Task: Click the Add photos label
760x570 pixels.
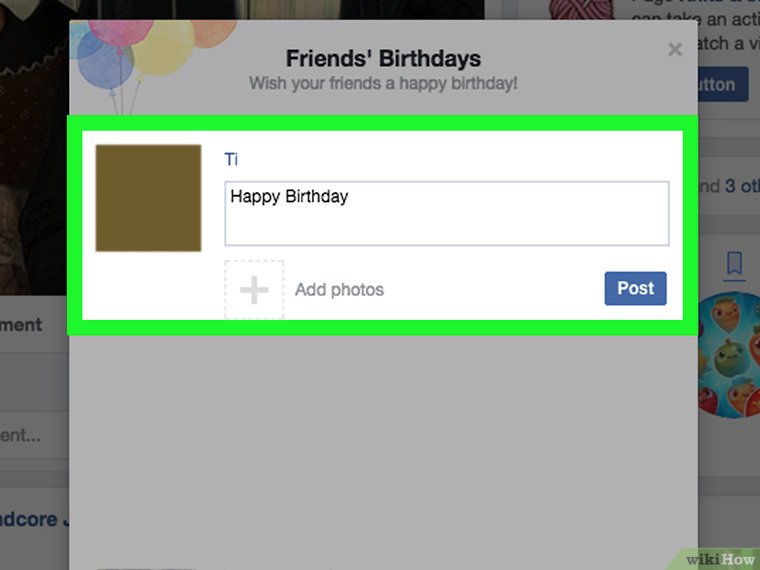Action: [339, 290]
